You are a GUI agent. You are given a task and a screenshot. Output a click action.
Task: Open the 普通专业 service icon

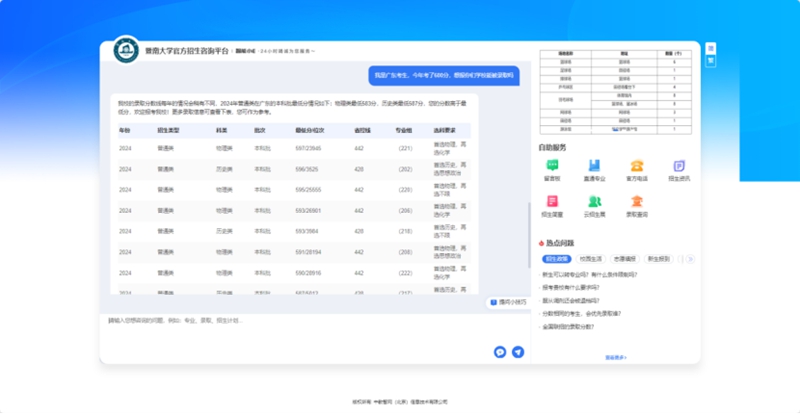coord(594,167)
